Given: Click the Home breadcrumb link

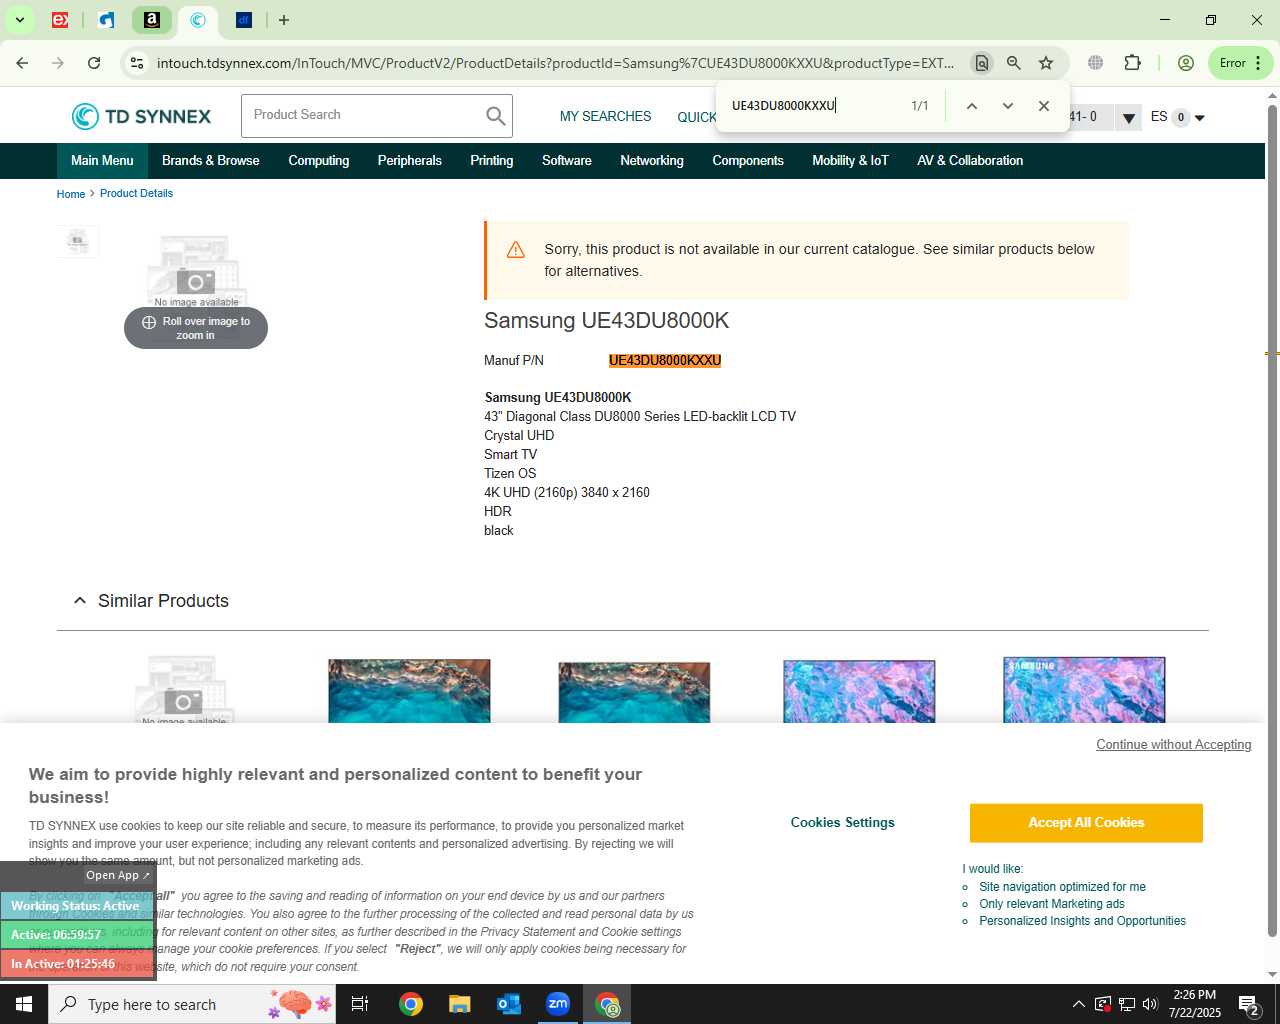Looking at the screenshot, I should (71, 194).
